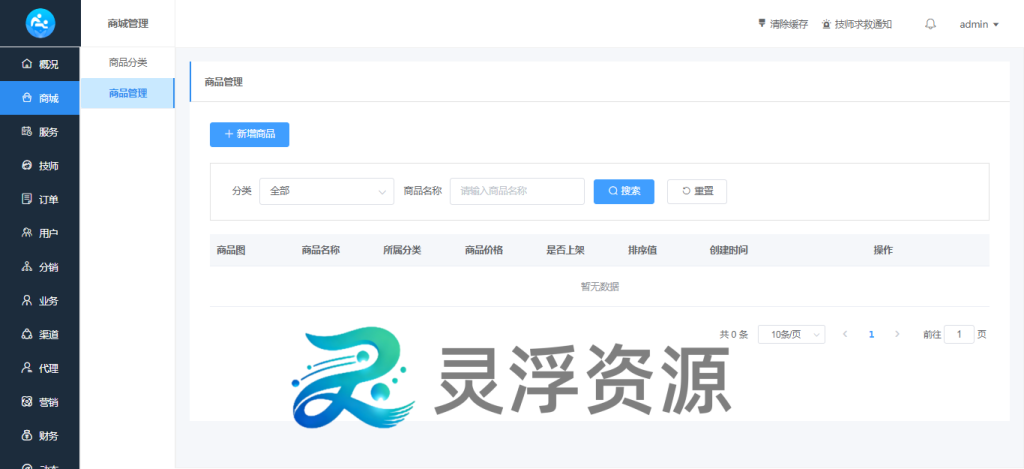
Task: Click the 分销 distribution tree icon
Action: point(27,267)
